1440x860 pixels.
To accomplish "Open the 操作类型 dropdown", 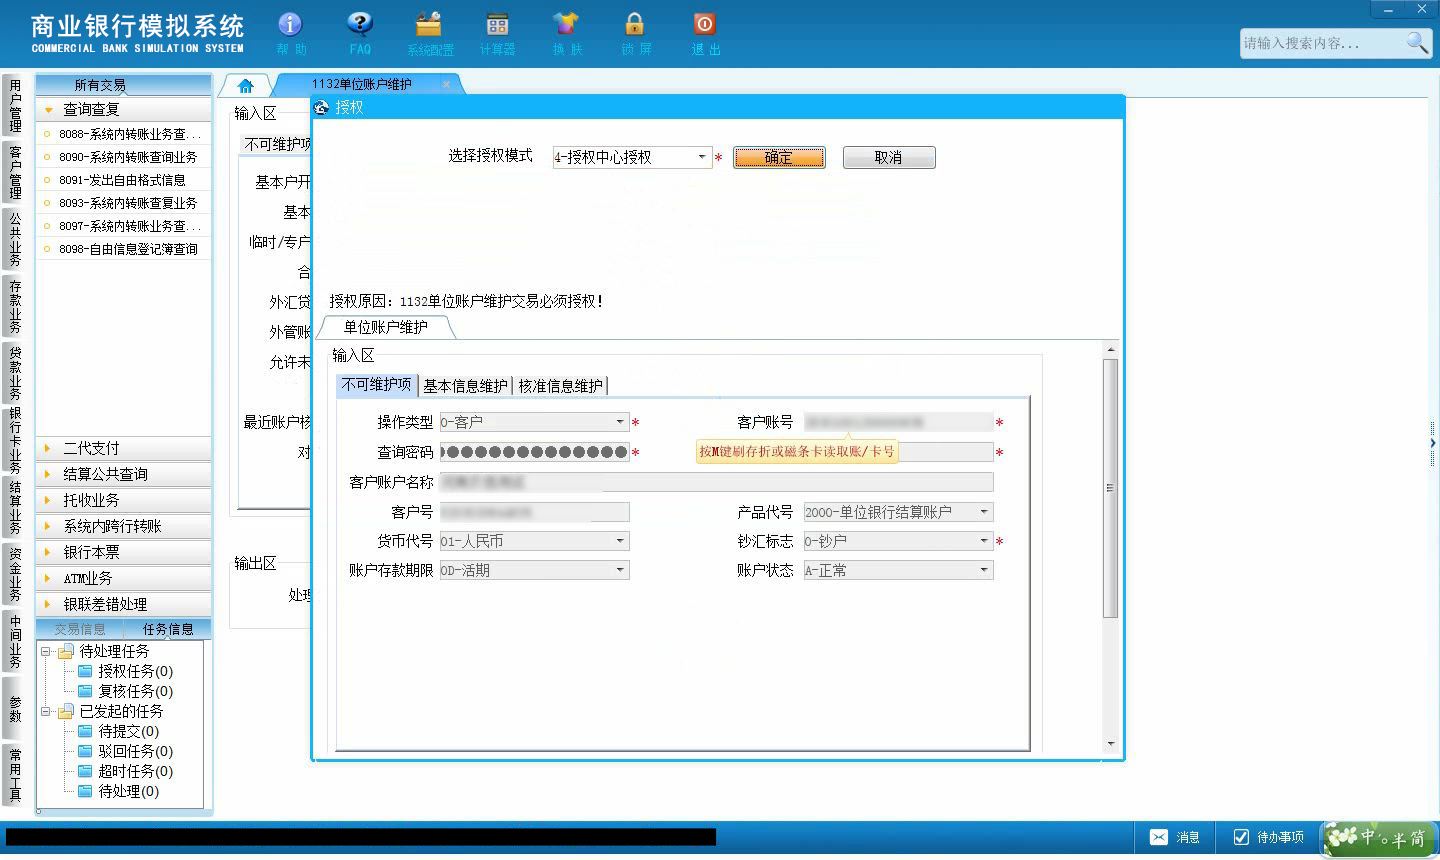I will pyautogui.click(x=620, y=422).
